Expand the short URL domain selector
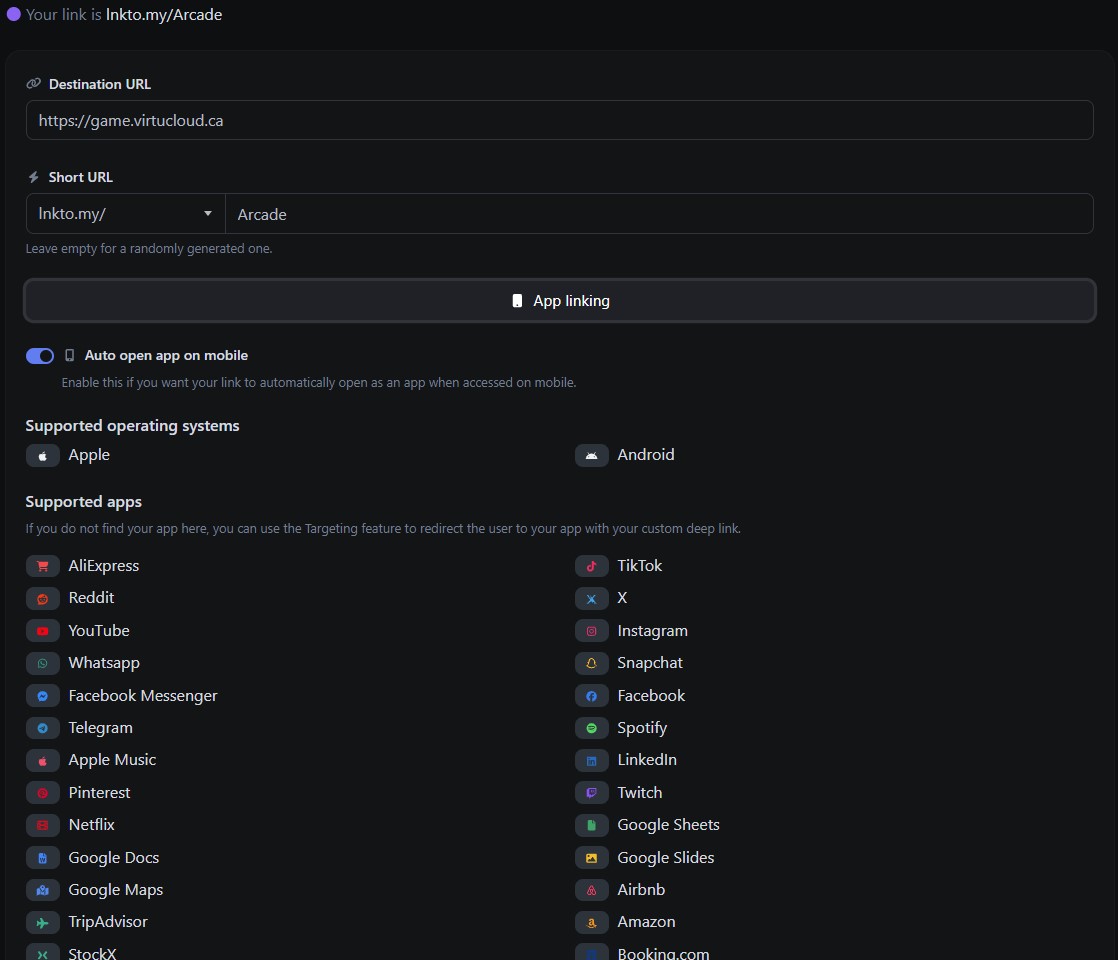Image resolution: width=1118 pixels, height=960 pixels. [x=207, y=213]
